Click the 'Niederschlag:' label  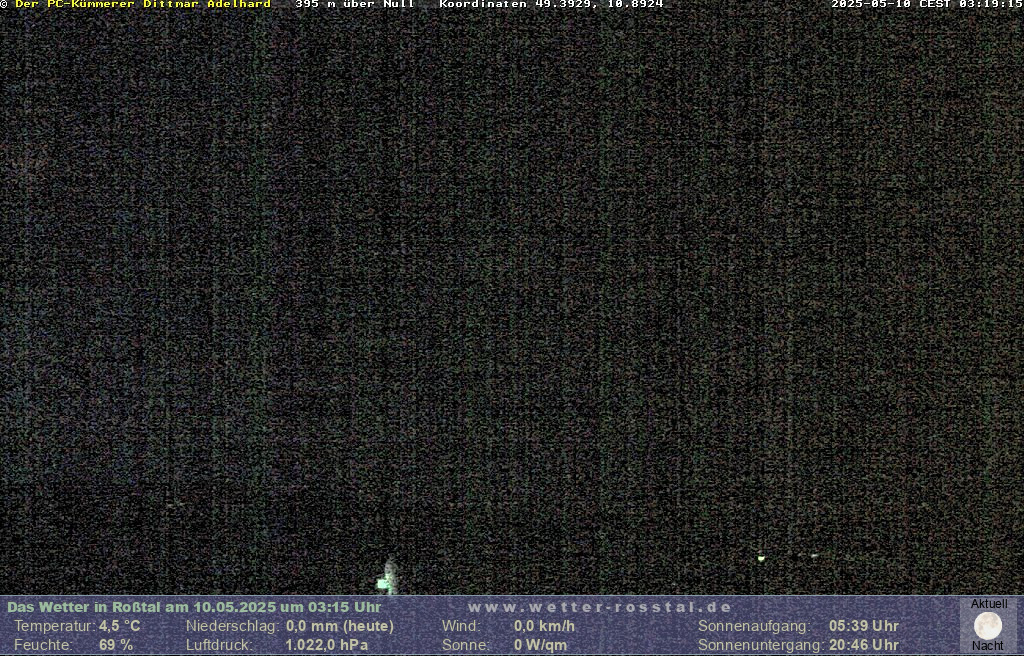pos(232,626)
